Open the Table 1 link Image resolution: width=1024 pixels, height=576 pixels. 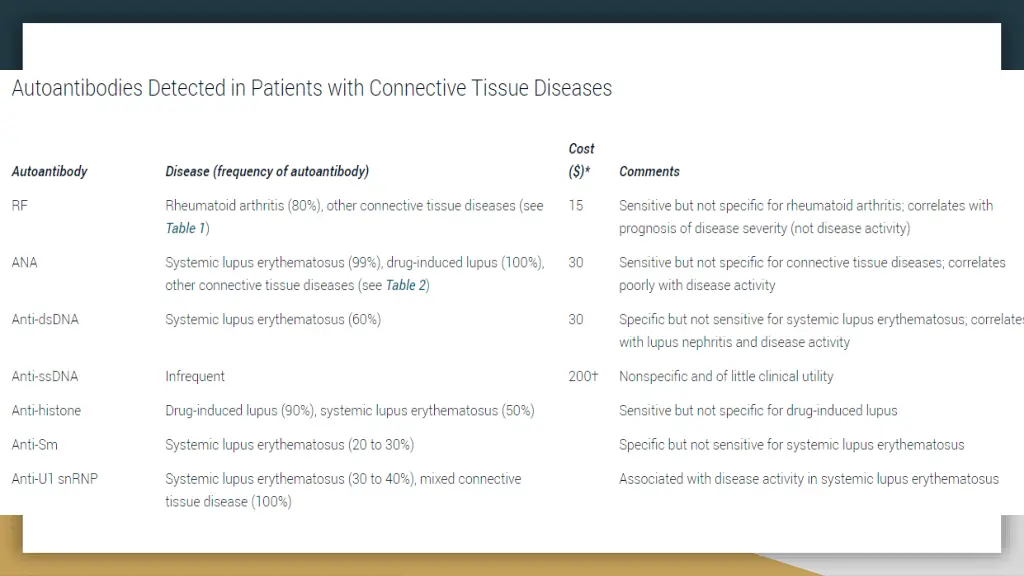tap(185, 229)
